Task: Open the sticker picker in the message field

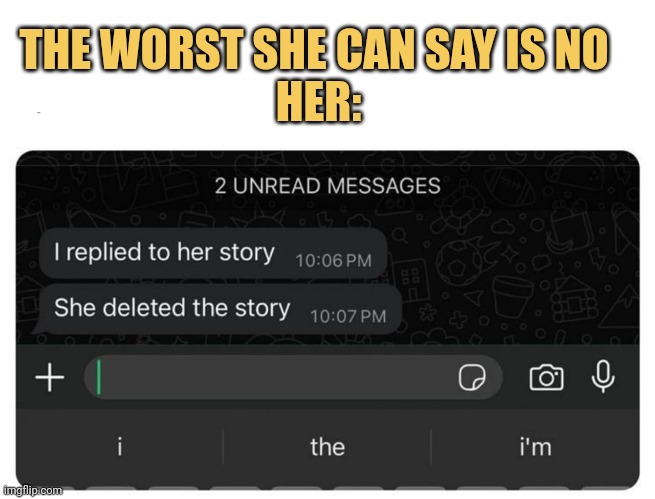Action: tap(472, 377)
